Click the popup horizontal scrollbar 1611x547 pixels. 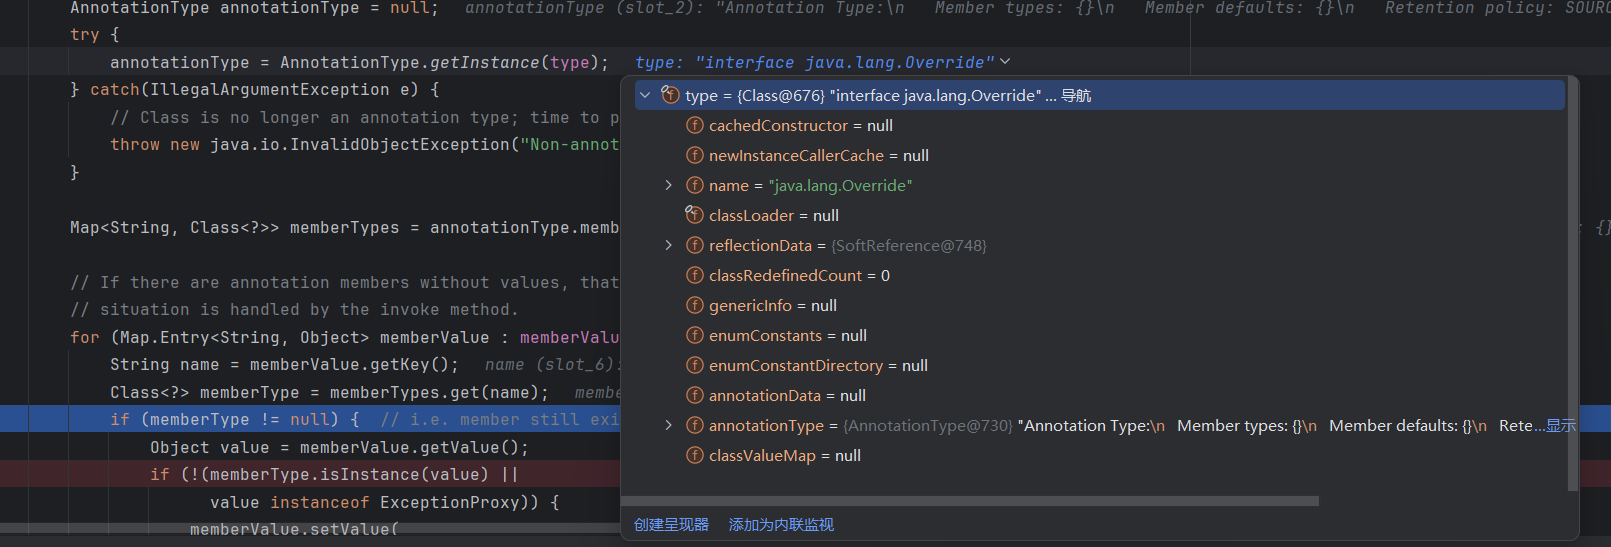[970, 501]
